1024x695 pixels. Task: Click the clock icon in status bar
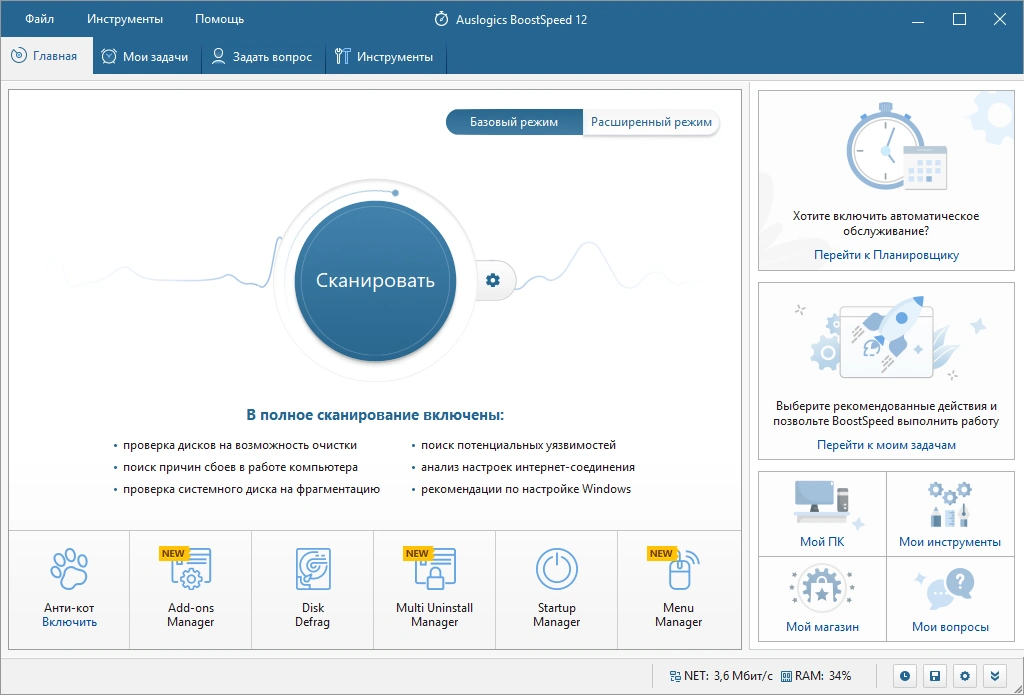click(904, 676)
